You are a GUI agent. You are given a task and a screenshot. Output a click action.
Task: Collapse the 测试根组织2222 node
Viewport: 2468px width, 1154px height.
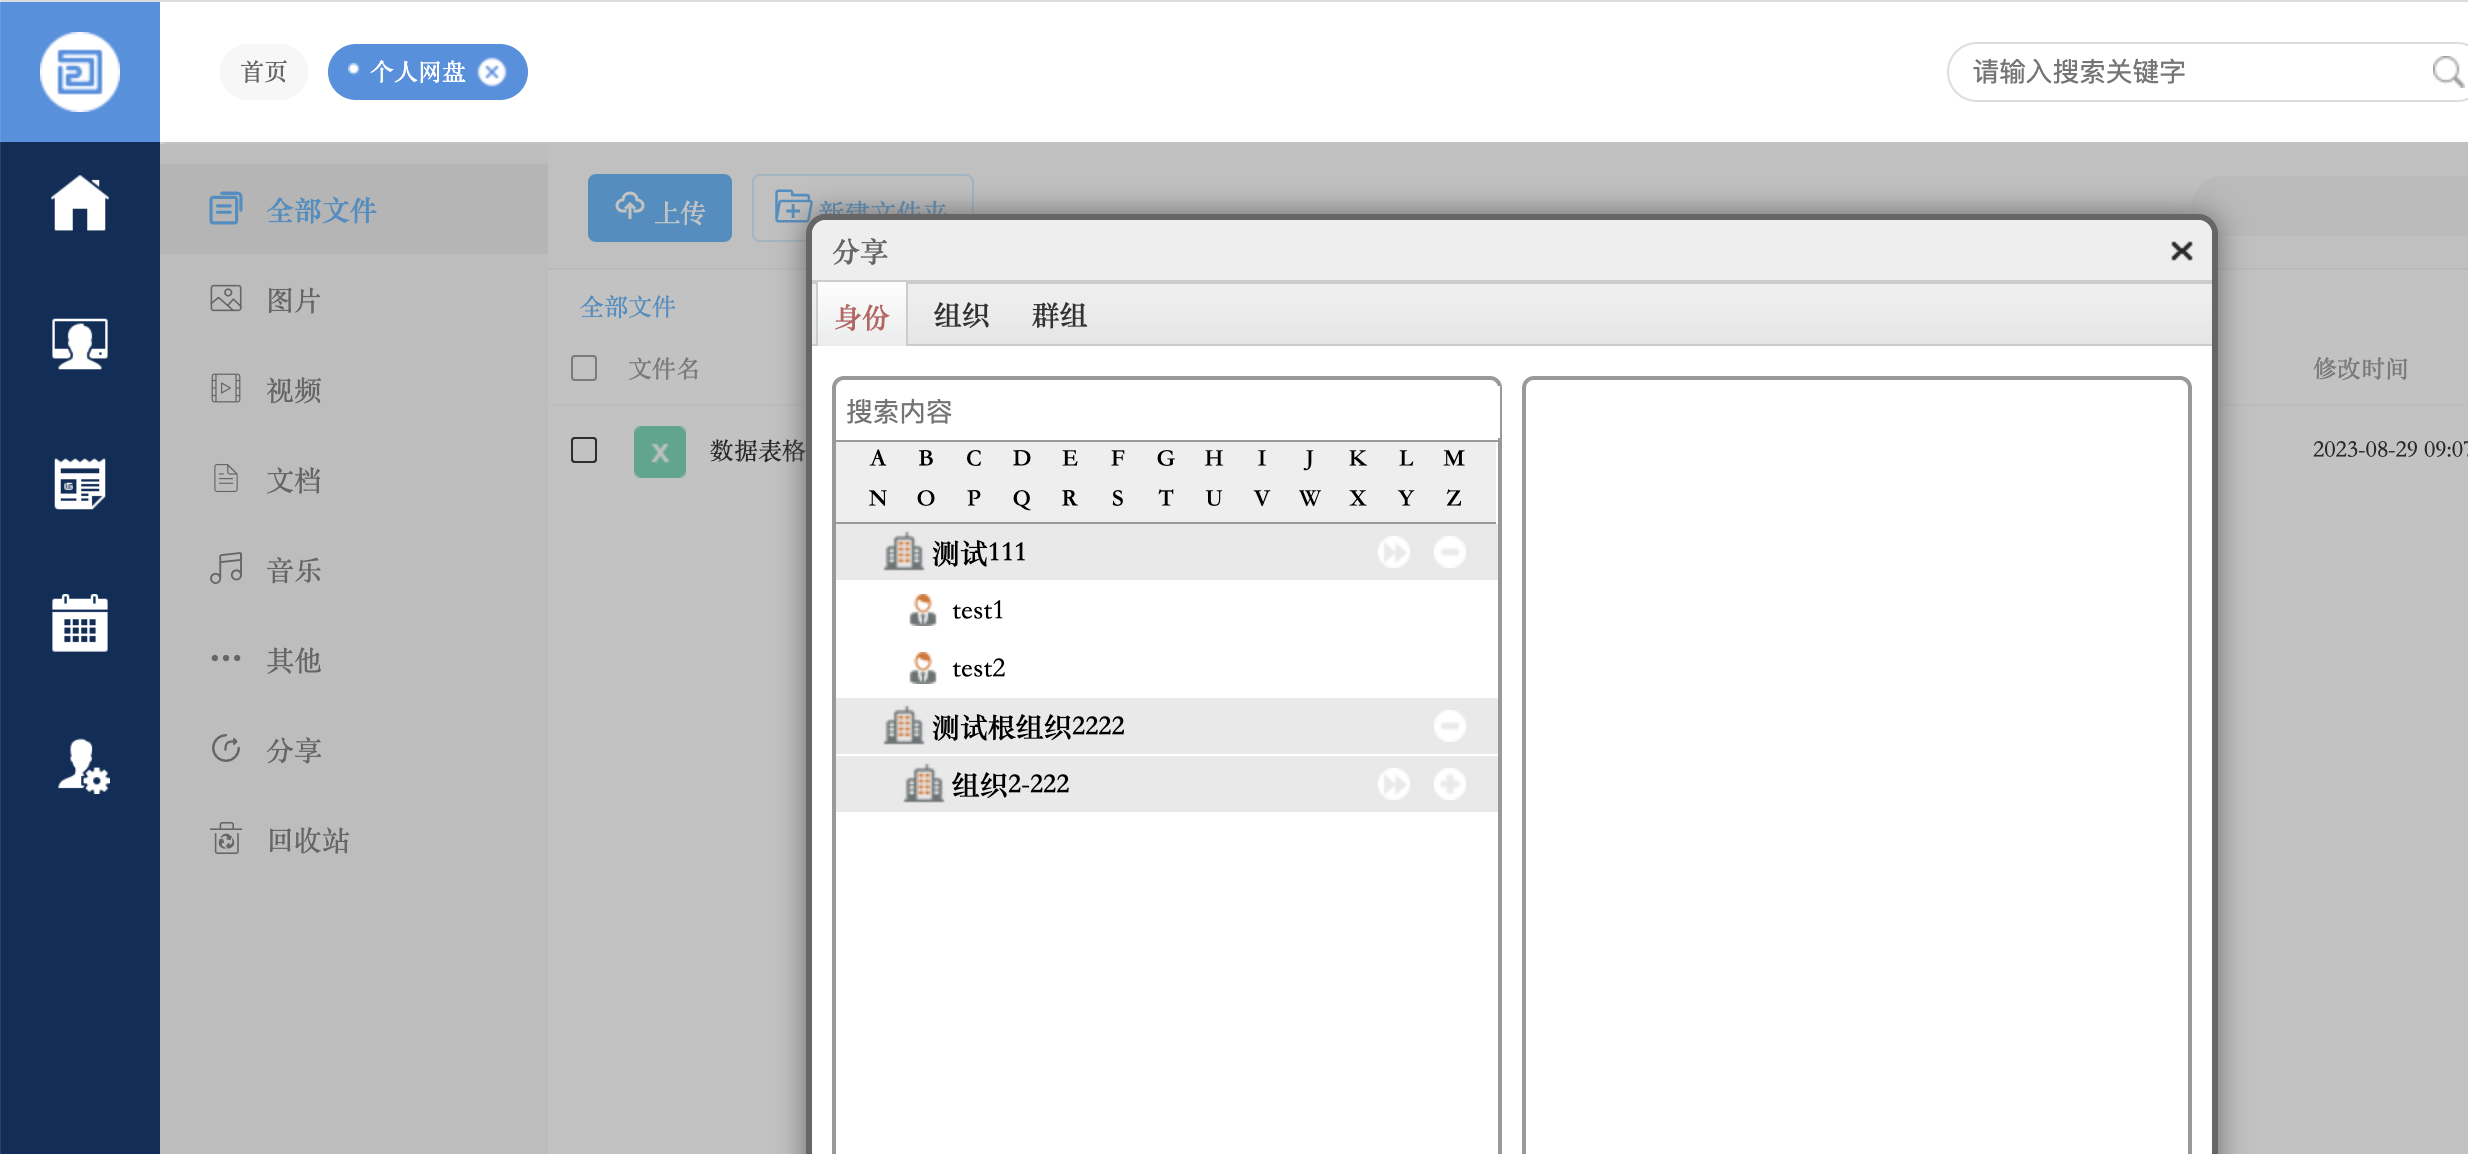click(x=1449, y=726)
